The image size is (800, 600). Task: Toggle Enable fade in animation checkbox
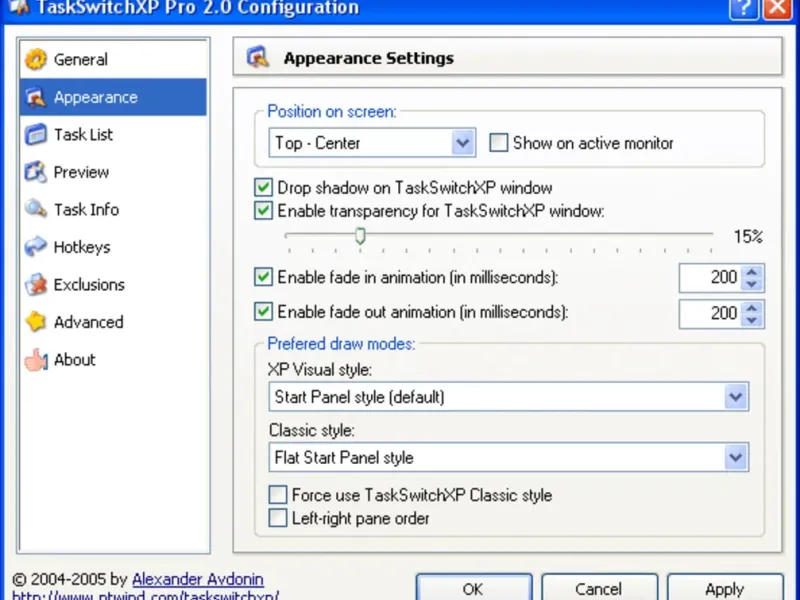pos(263,277)
